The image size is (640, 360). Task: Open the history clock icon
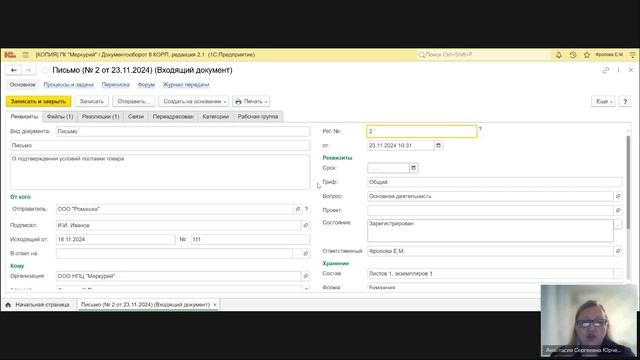click(x=573, y=55)
